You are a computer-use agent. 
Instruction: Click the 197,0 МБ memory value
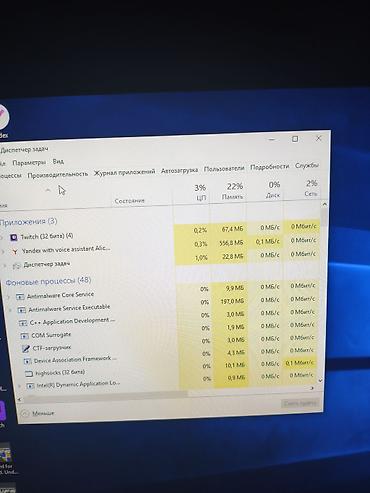(232, 301)
